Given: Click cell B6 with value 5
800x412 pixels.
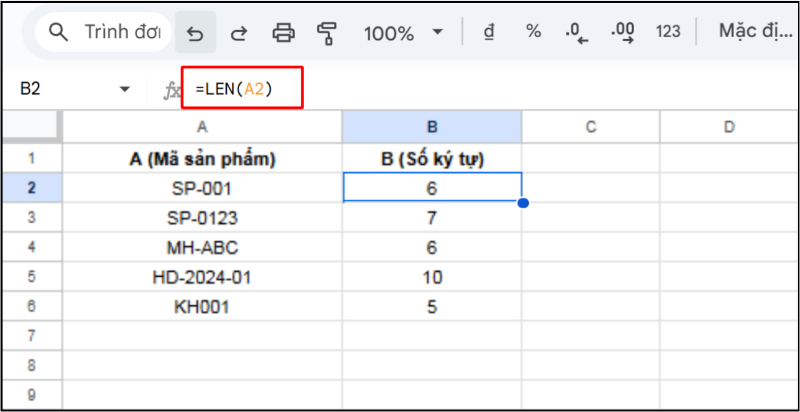Looking at the screenshot, I should (432, 306).
